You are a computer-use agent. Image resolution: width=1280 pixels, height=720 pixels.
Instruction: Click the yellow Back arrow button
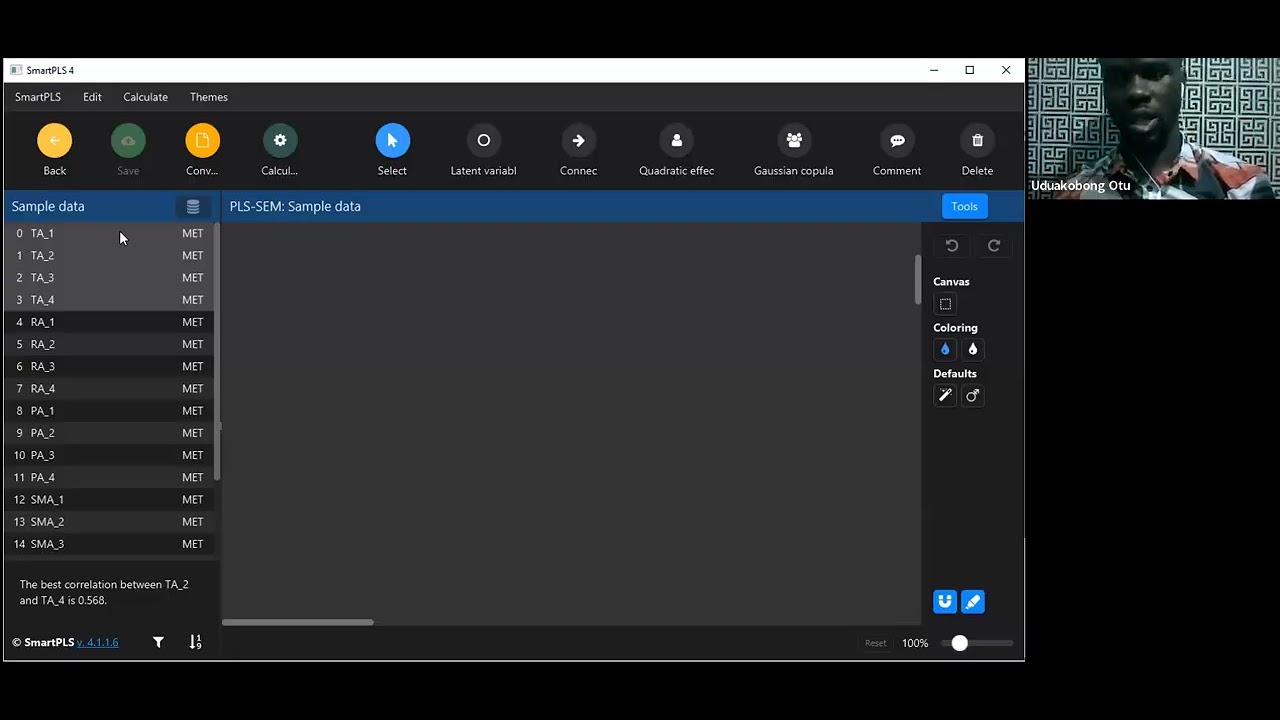coord(55,141)
